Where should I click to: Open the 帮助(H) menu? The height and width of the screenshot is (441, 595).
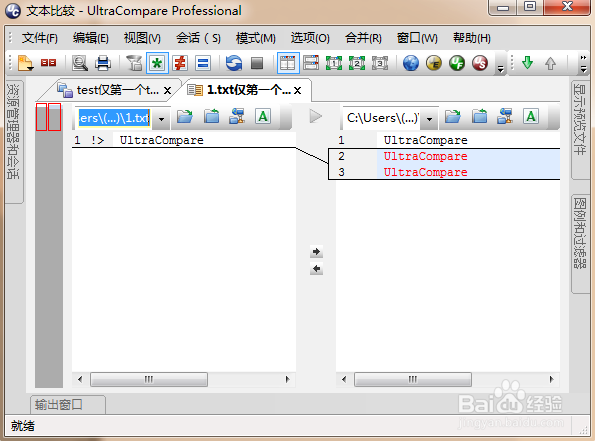click(472, 38)
